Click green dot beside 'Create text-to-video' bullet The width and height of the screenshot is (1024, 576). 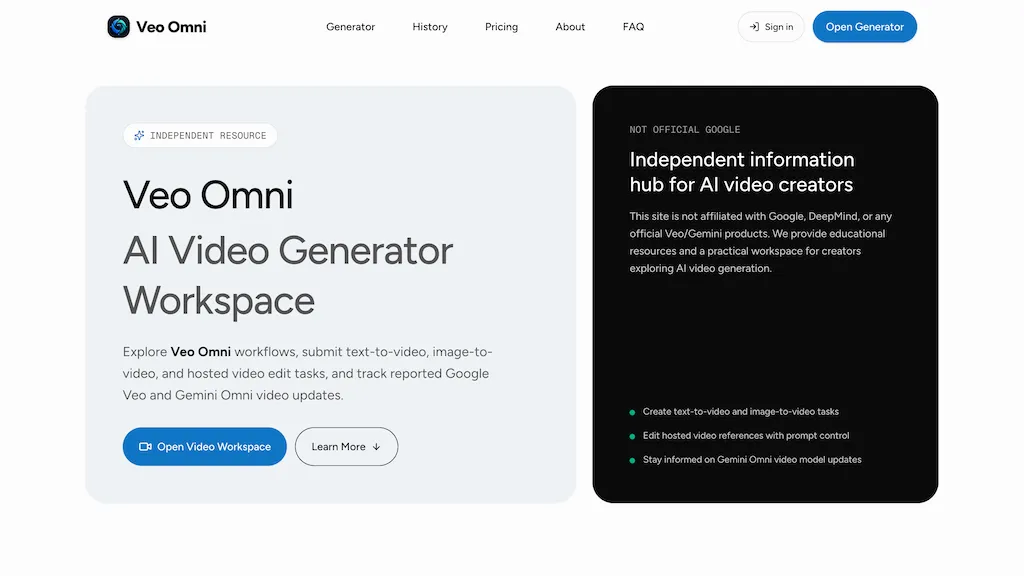632,413
